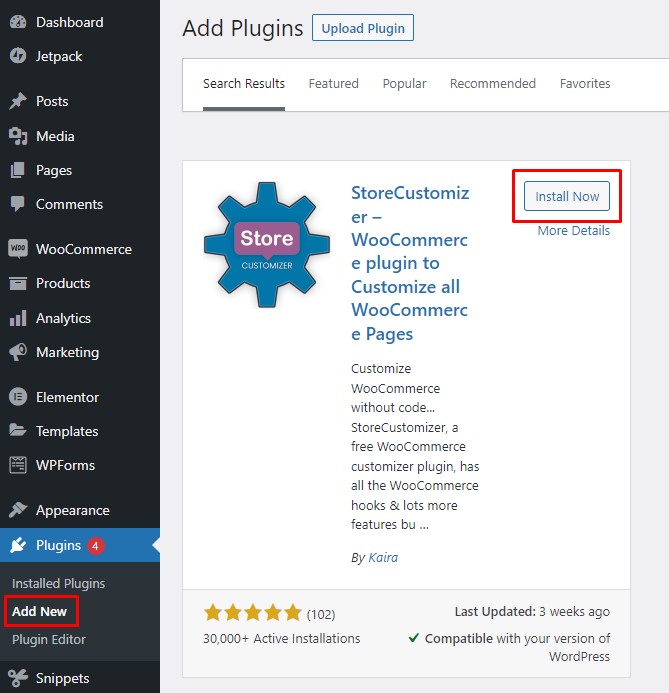Open the Posts menu label

[x=52, y=101]
